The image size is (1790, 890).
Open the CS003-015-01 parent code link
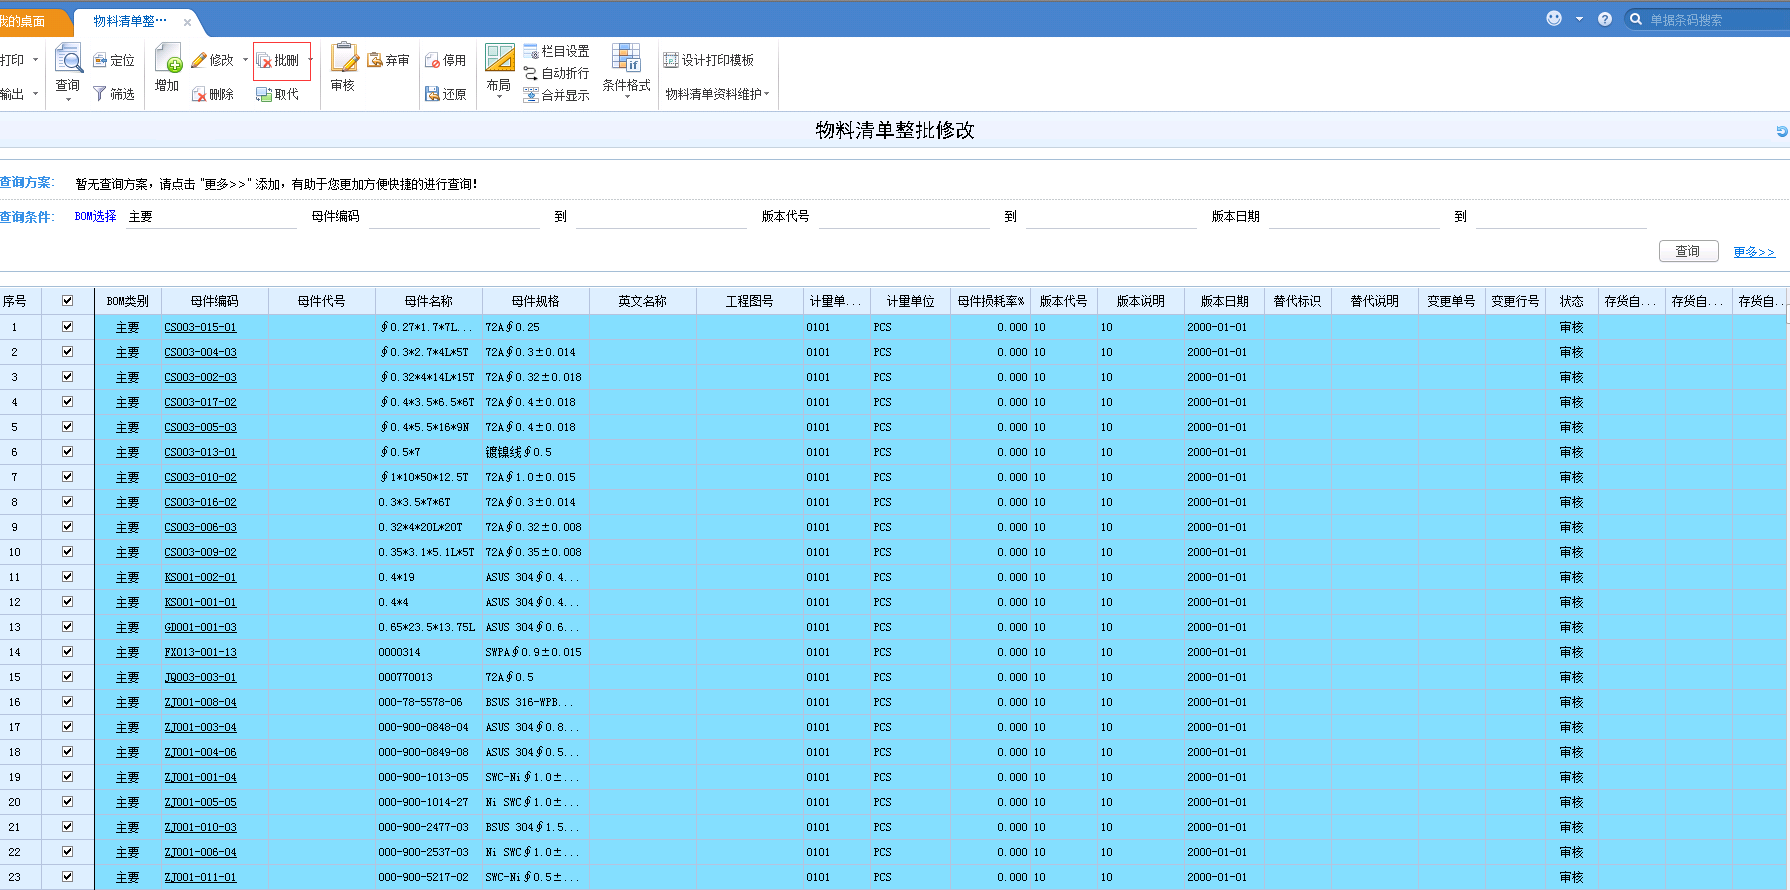pos(200,327)
